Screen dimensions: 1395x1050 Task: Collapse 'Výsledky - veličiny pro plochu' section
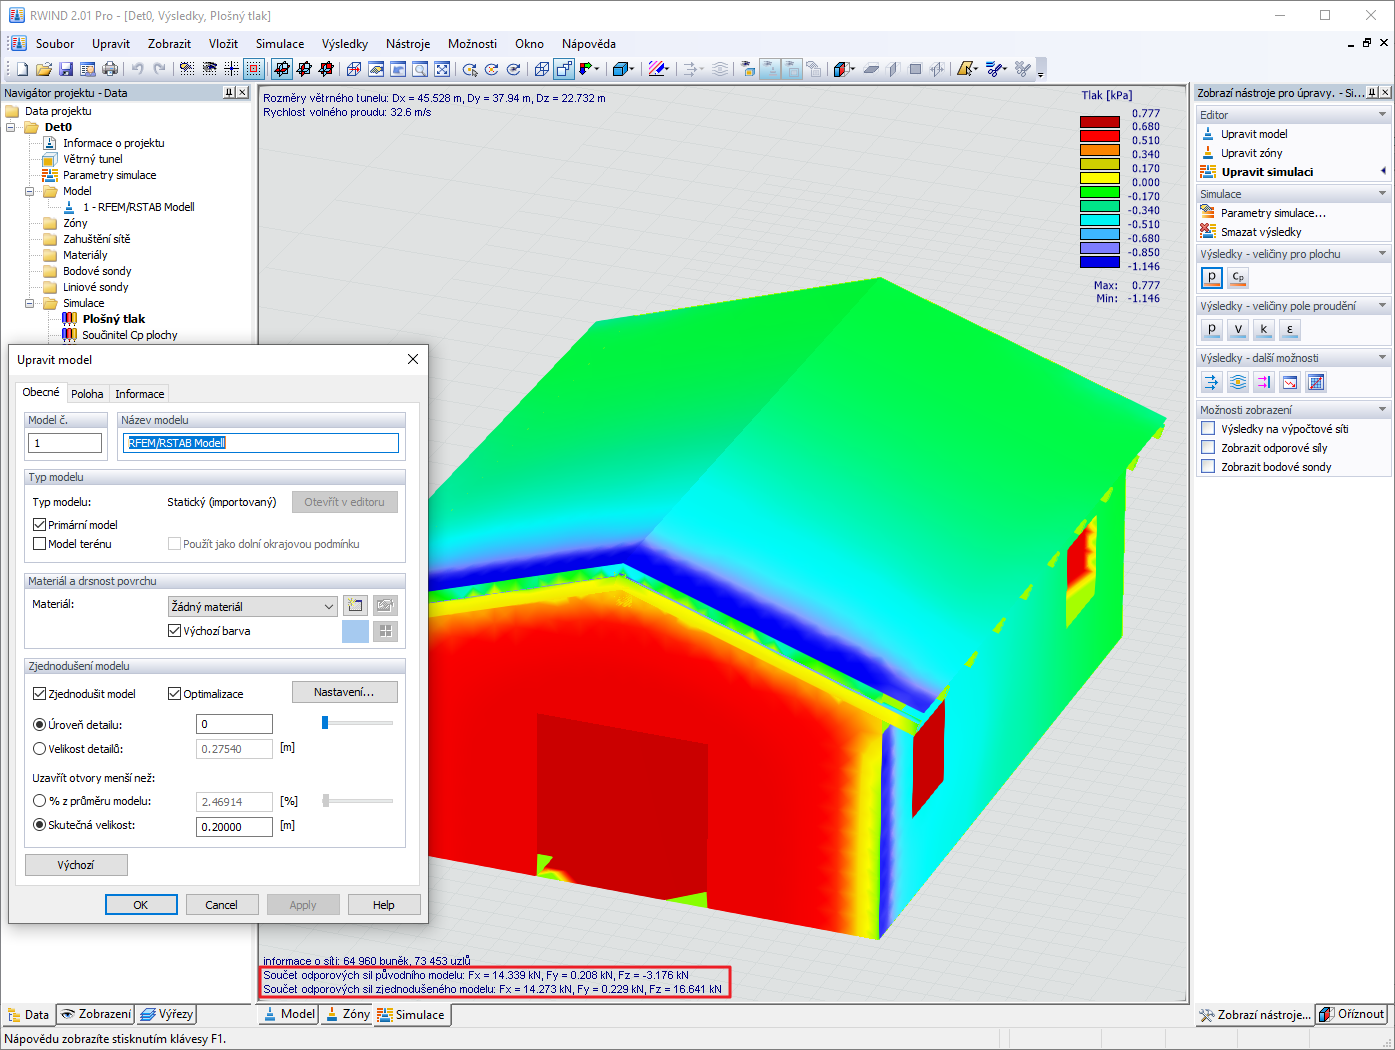[1383, 254]
